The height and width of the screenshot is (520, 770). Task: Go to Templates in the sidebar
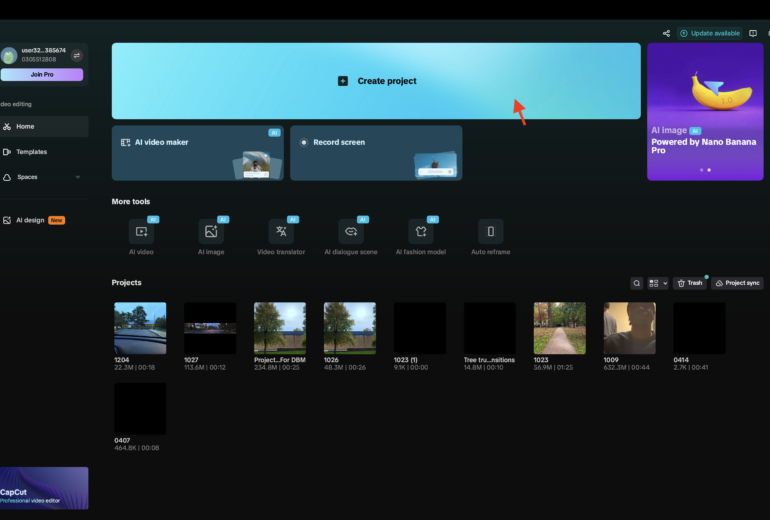[32, 152]
